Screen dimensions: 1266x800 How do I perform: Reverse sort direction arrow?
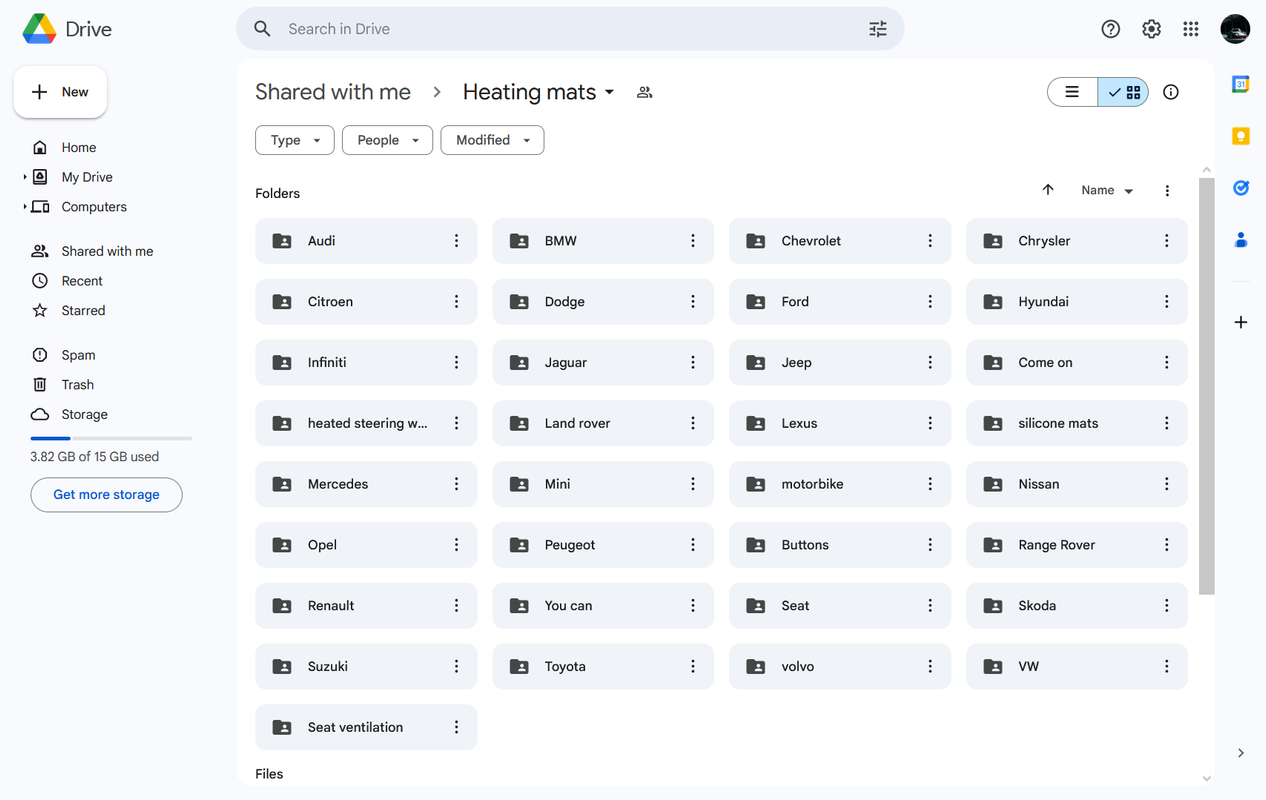pos(1048,190)
